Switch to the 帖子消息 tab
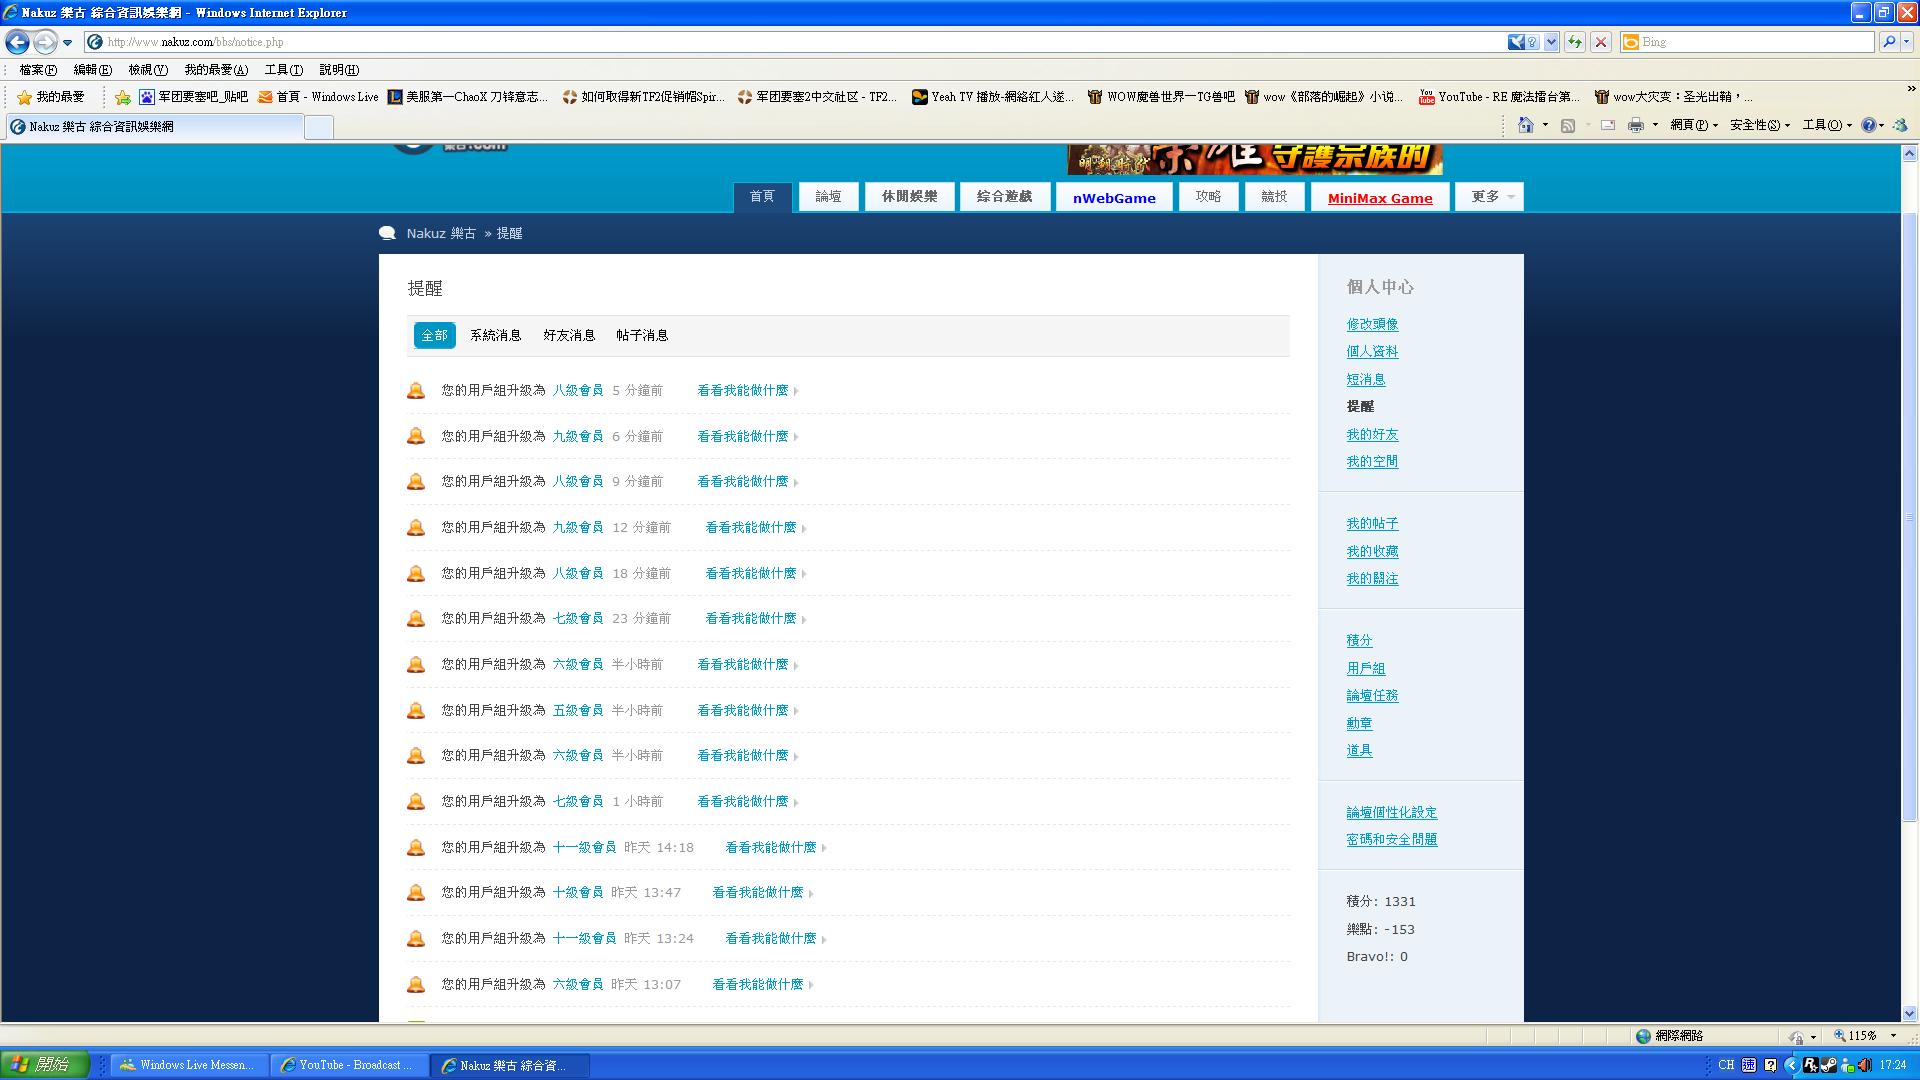Screen dimensions: 1920x1080 click(x=642, y=335)
